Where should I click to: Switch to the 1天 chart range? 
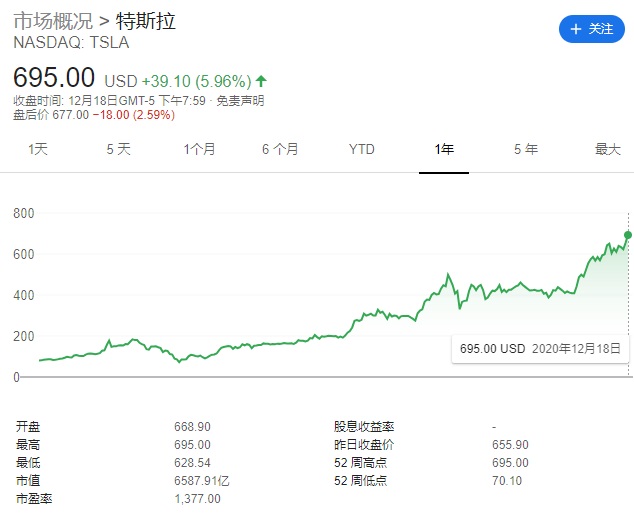[x=38, y=149]
